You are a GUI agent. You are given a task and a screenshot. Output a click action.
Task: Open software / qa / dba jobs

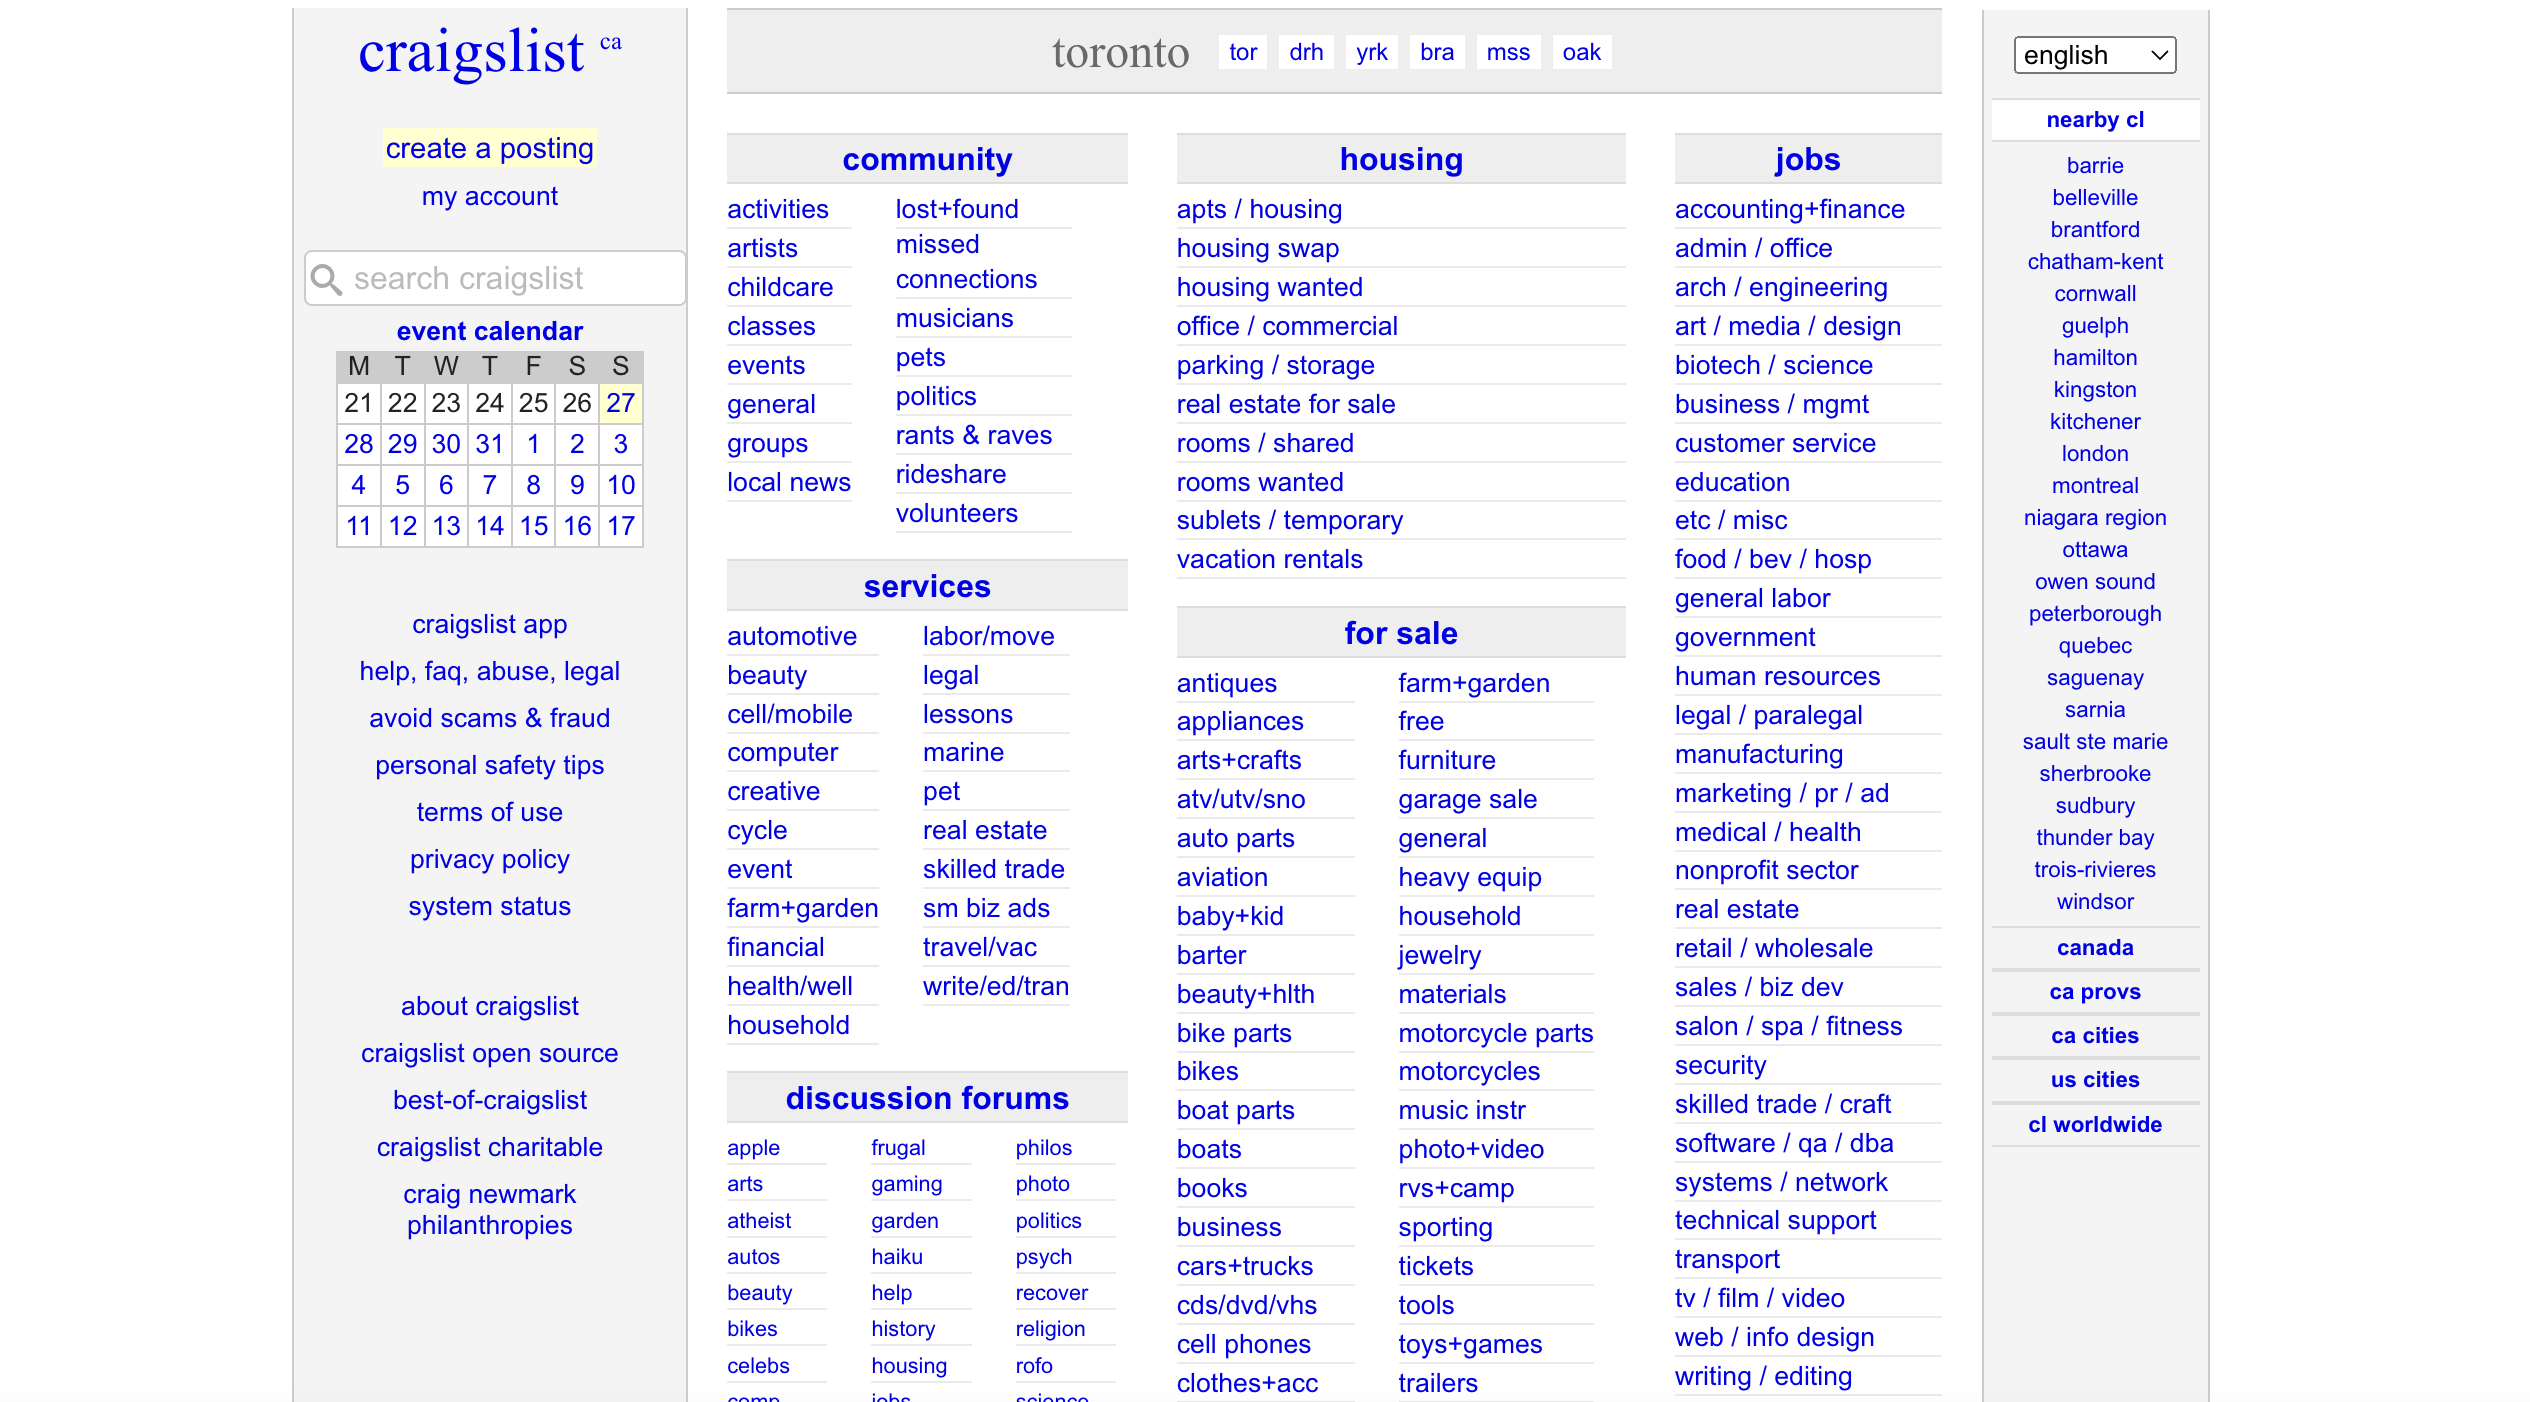click(1783, 1143)
